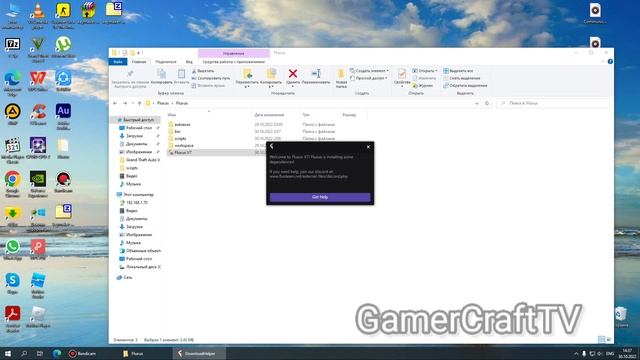Switch to the Home ribbon tab
640x360 pixels.
tap(139, 62)
